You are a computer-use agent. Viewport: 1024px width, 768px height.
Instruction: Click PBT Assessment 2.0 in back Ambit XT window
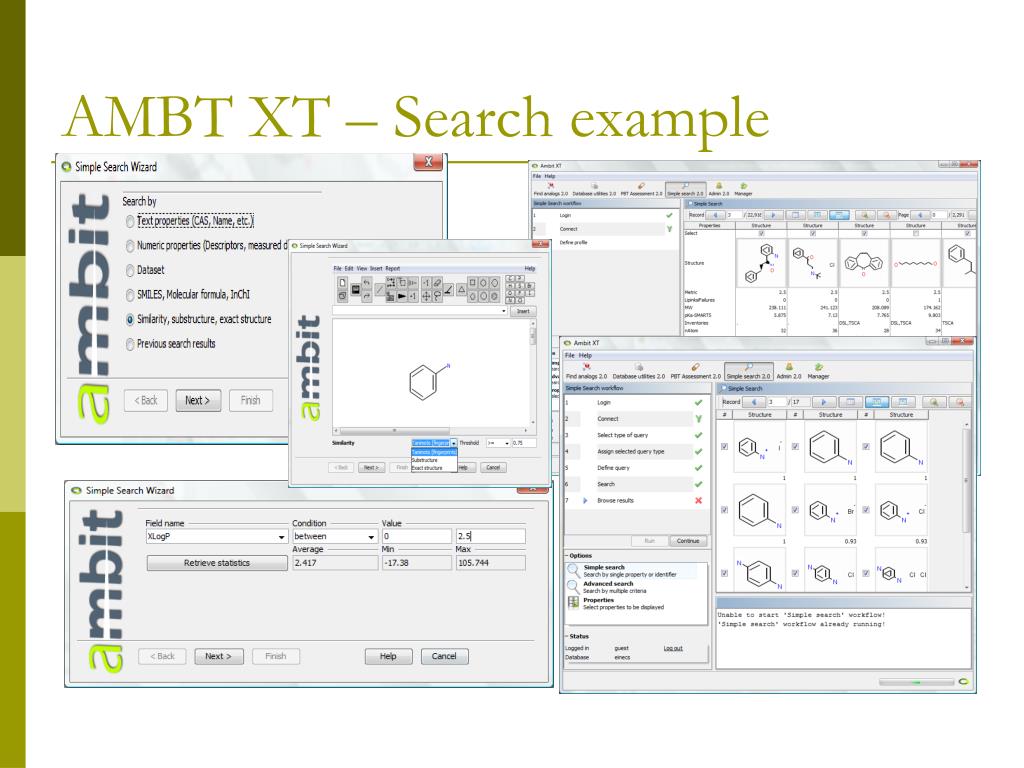(x=641, y=190)
